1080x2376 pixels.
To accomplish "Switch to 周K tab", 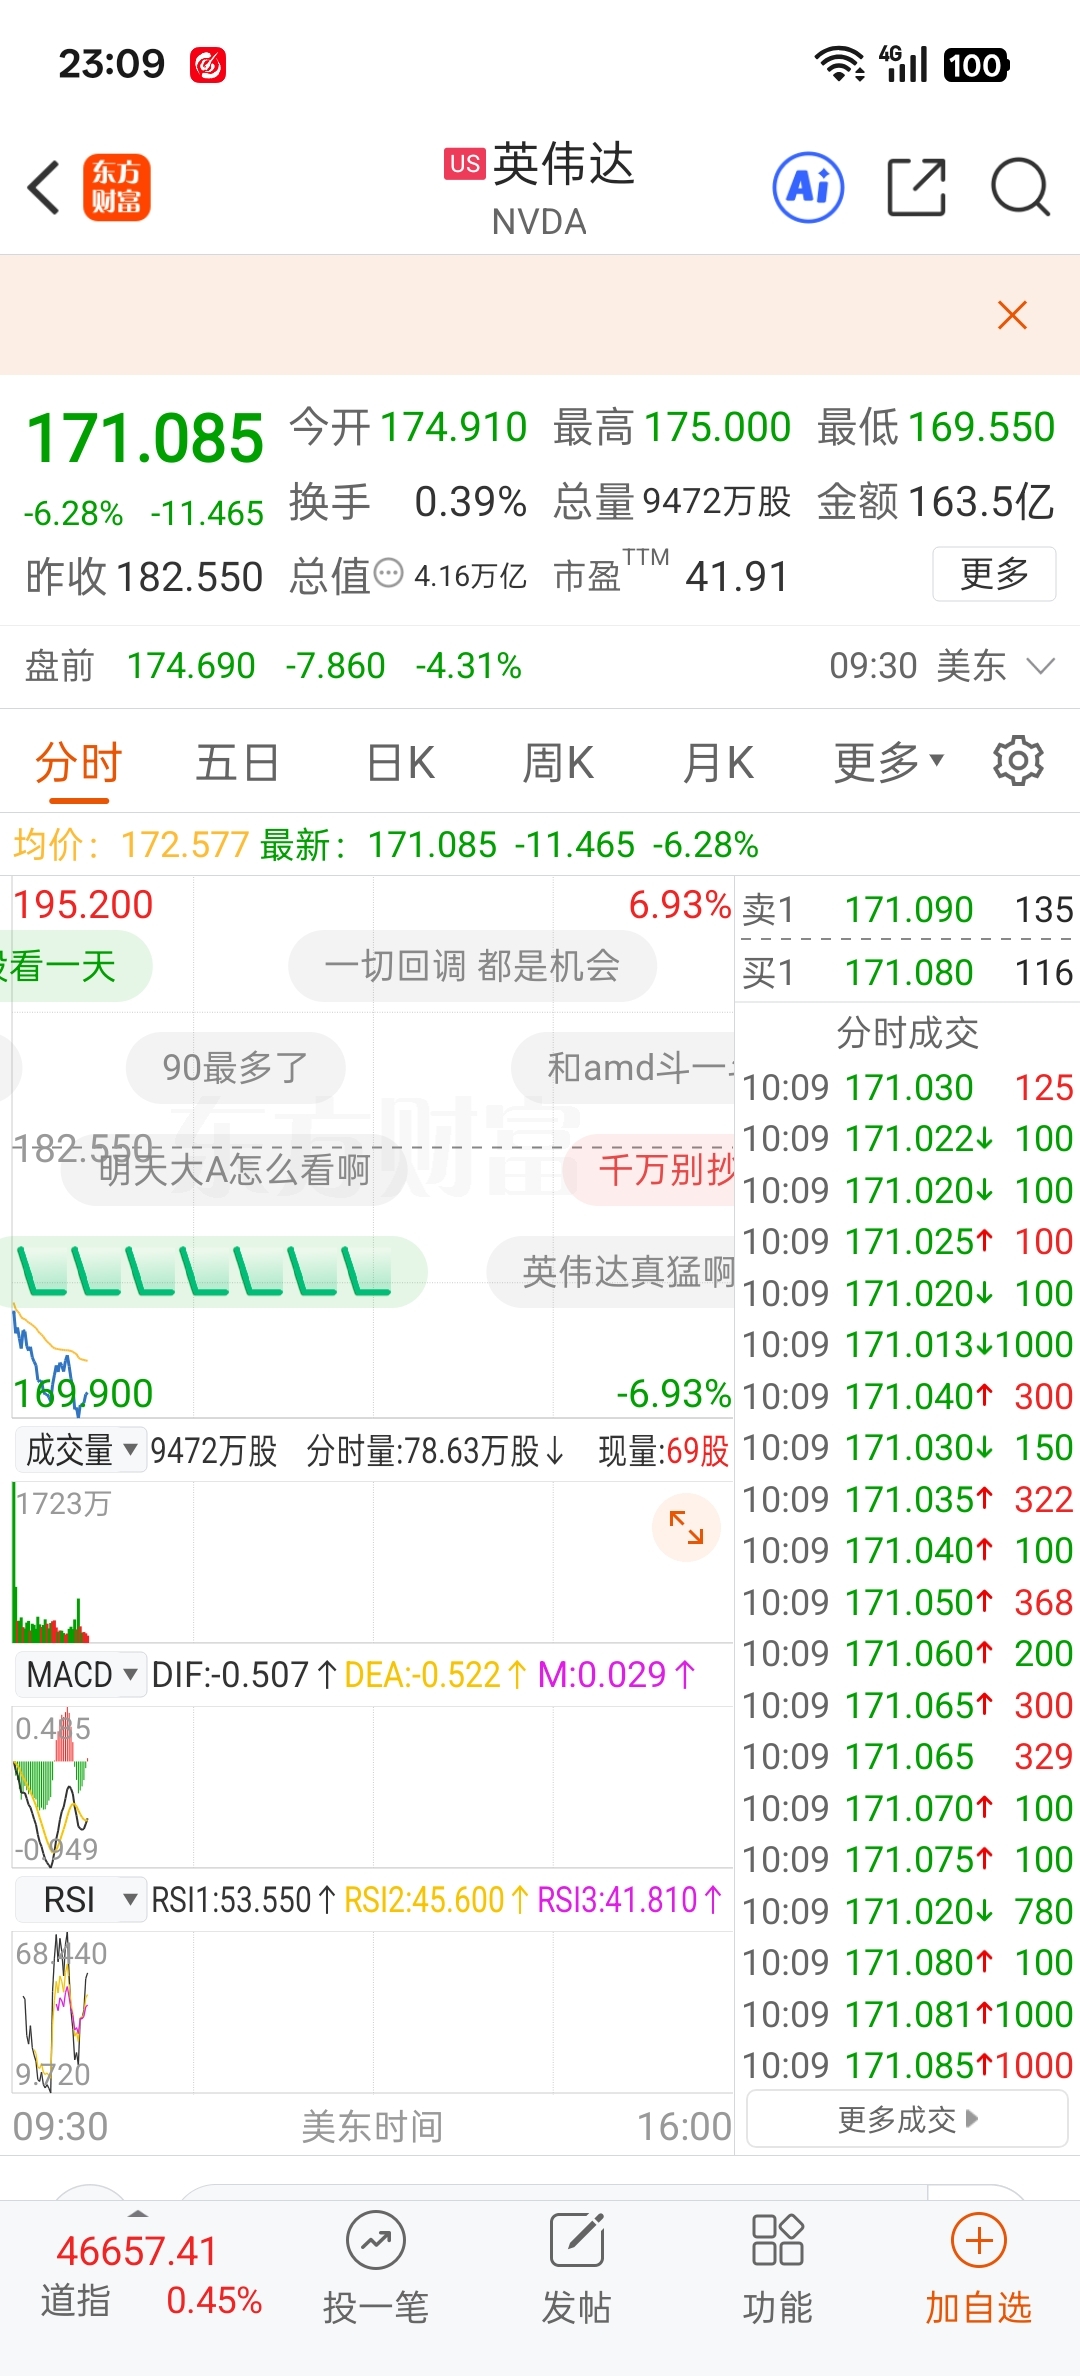I will 558,763.
